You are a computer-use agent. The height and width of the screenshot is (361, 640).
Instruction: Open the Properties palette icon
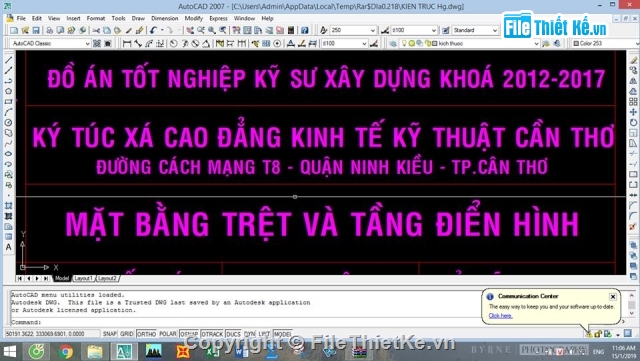[236, 30]
